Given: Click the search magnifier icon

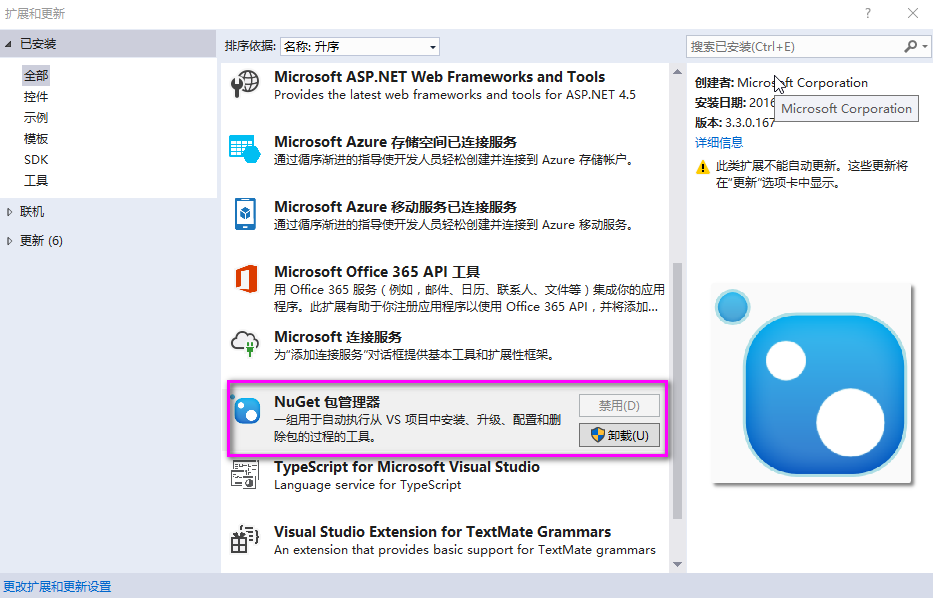Looking at the screenshot, I should tap(910, 46).
